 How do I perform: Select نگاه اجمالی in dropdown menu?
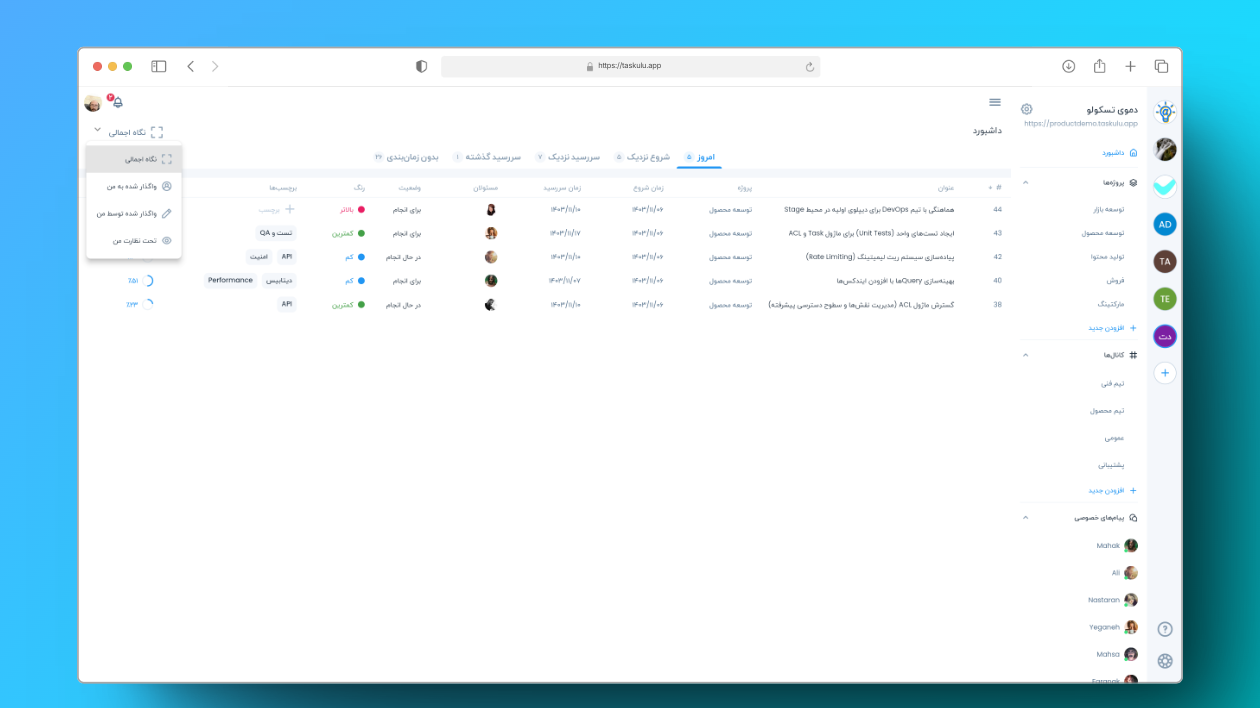[134, 159]
